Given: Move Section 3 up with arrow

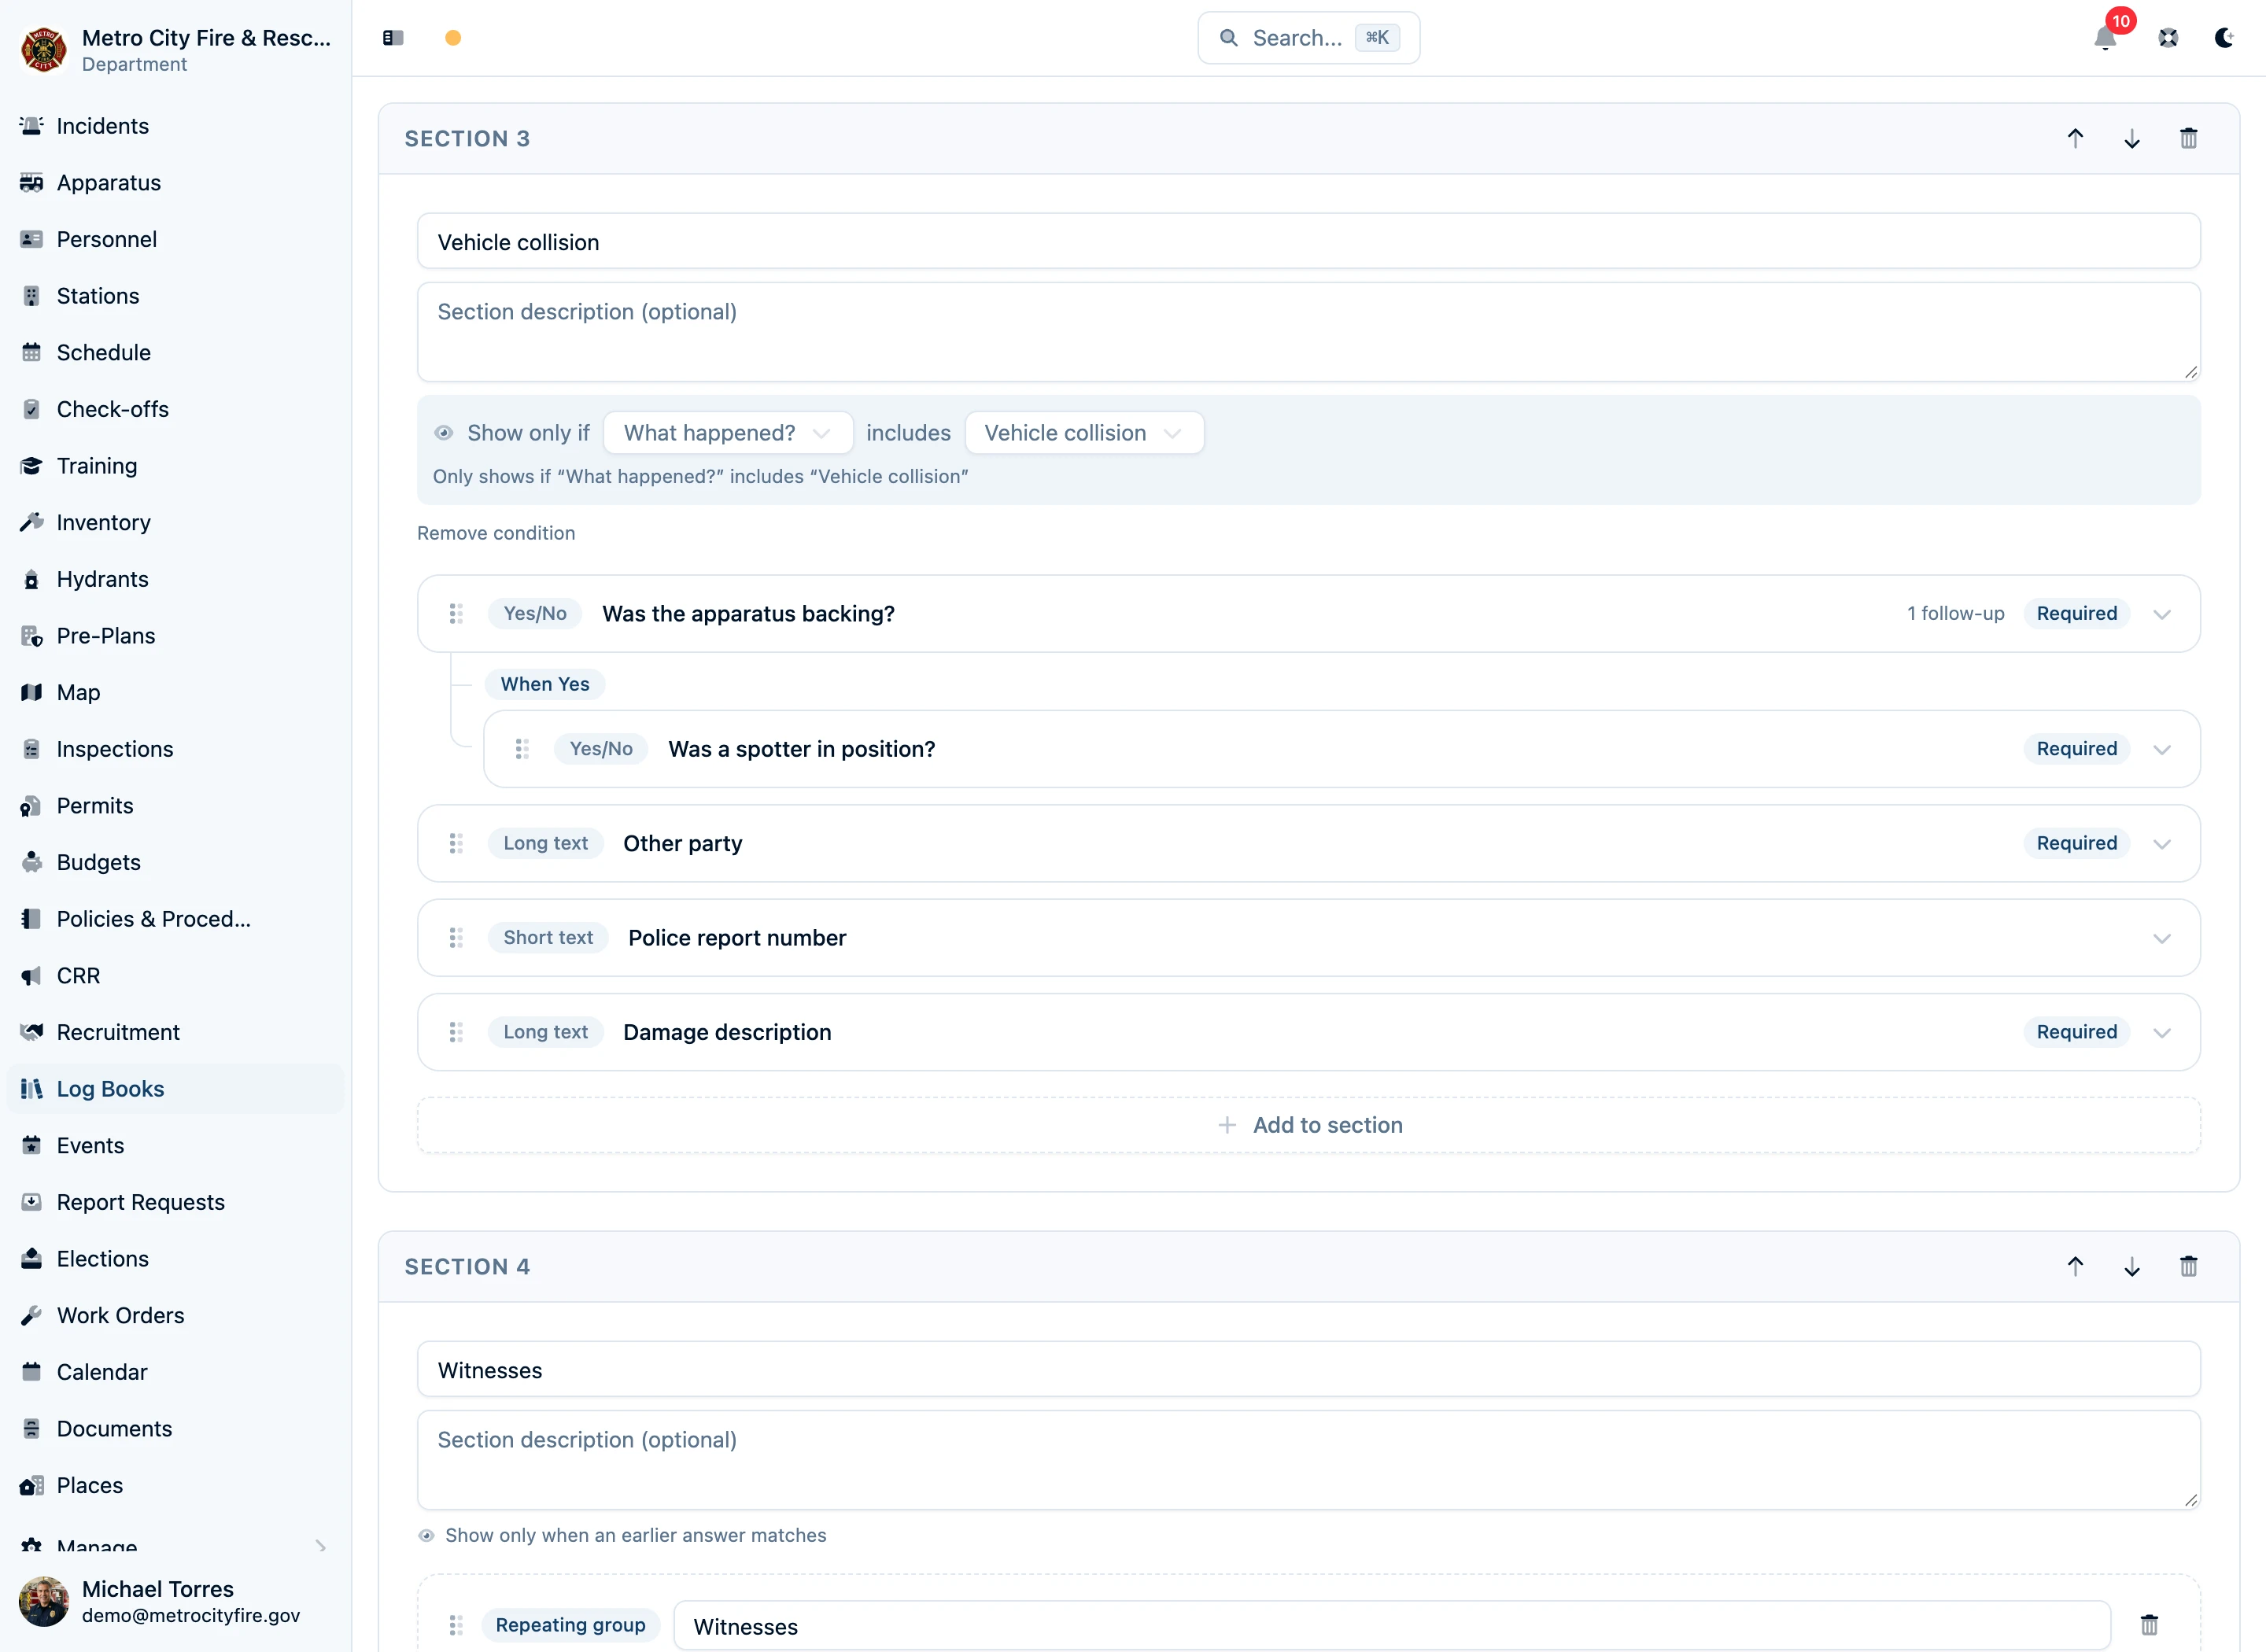Looking at the screenshot, I should 2075,138.
